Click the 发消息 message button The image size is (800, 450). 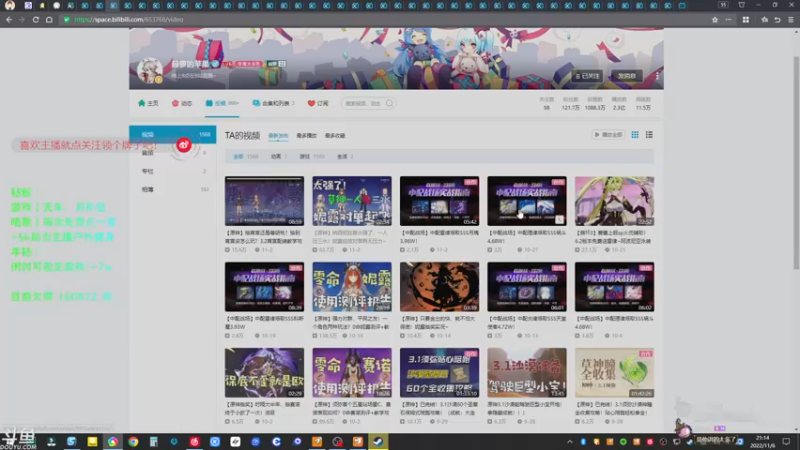(627, 76)
